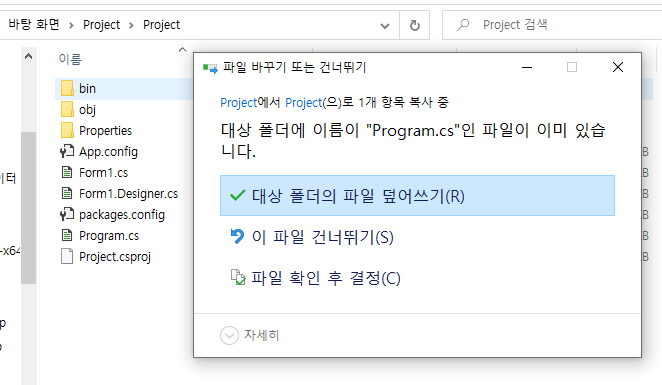Click the second Project destination link in dialog
The width and height of the screenshot is (662, 385).
click(304, 103)
